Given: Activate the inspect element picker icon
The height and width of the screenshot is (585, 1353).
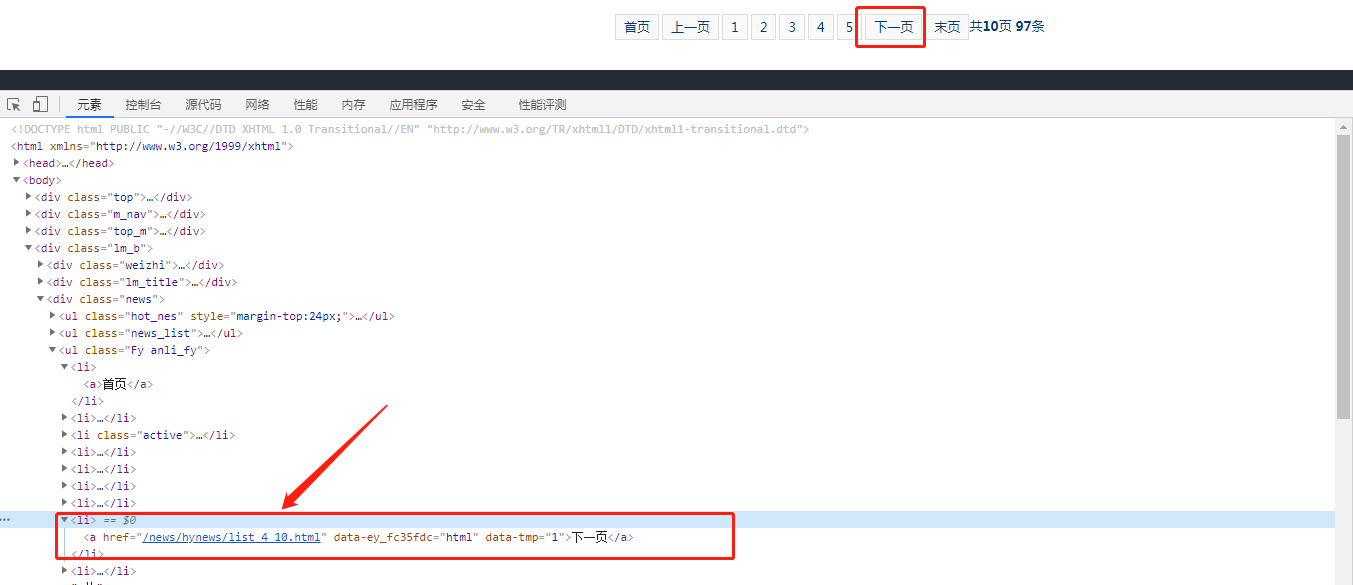Looking at the screenshot, I should tap(14, 105).
